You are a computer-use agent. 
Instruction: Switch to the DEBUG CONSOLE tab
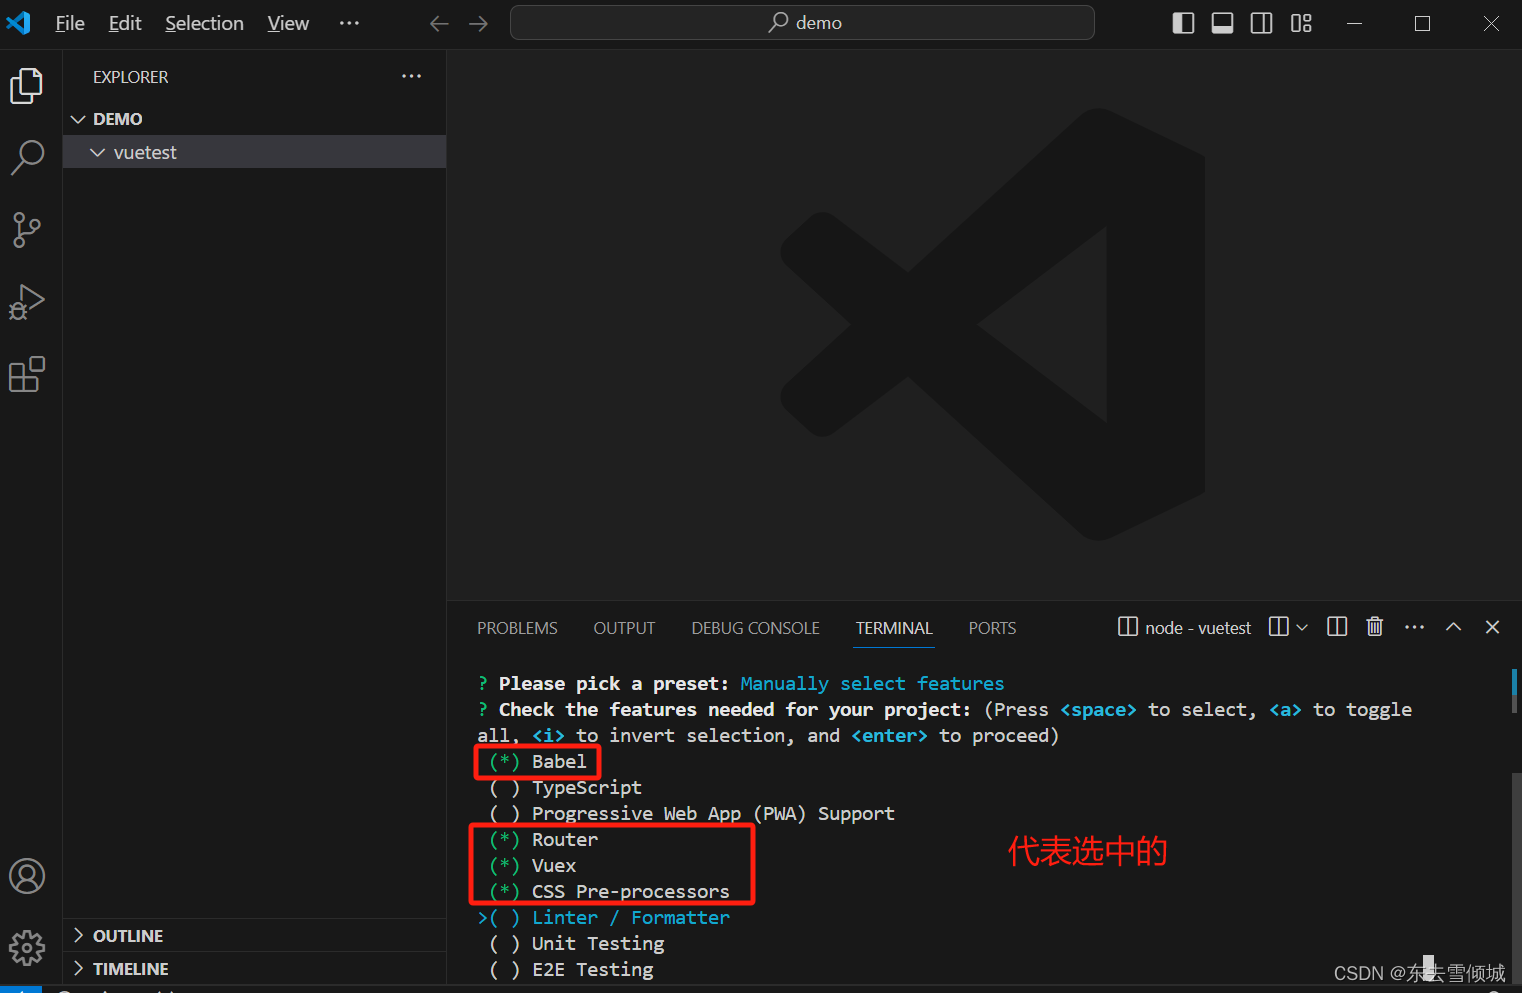point(755,628)
